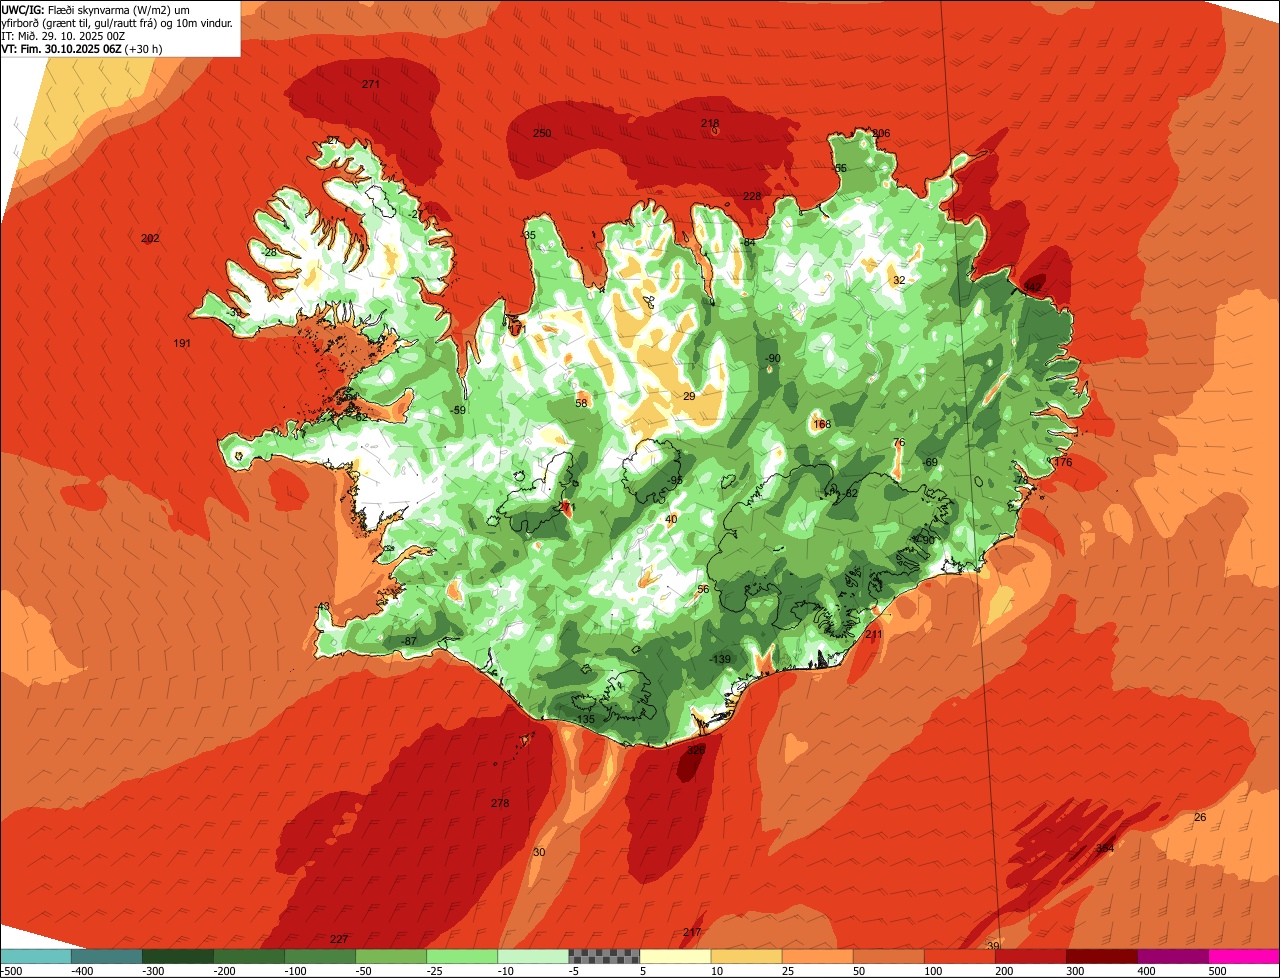This screenshot has height=978, width=1280.
Task: Click the '271' value on the map
Action: click(371, 84)
